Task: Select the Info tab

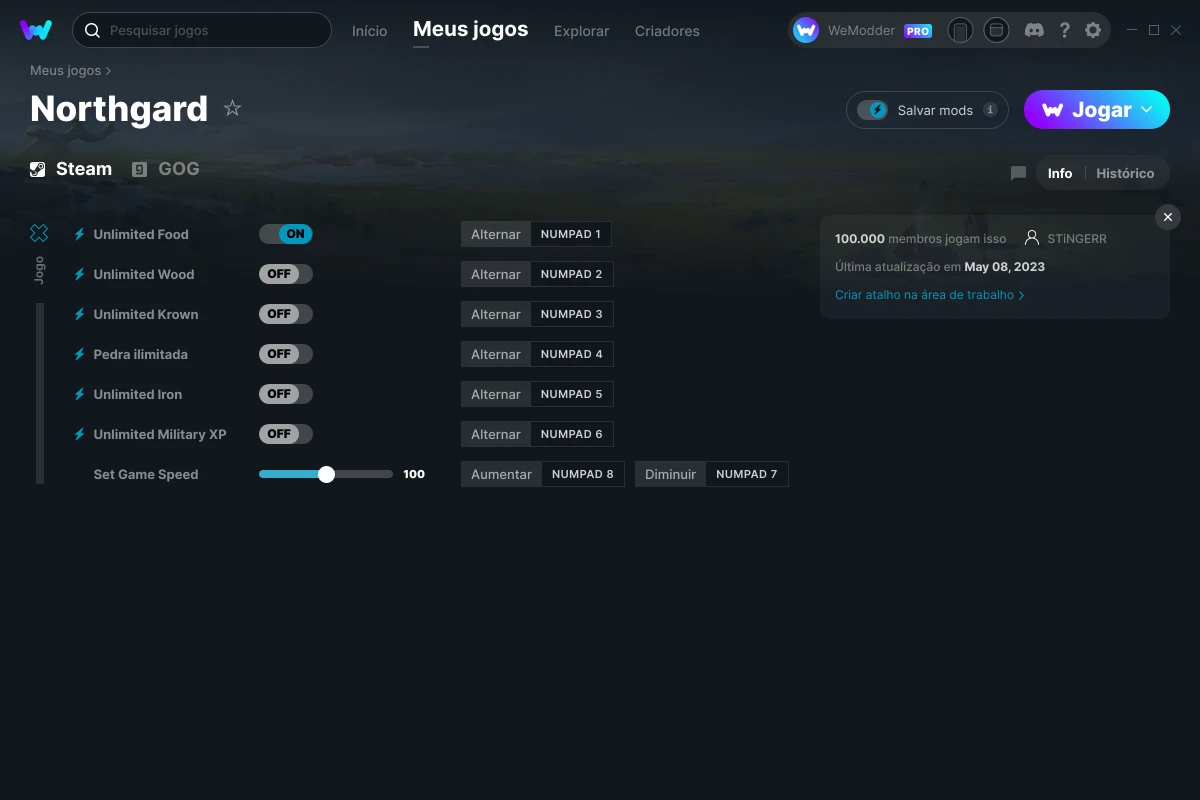Action: click(x=1060, y=173)
